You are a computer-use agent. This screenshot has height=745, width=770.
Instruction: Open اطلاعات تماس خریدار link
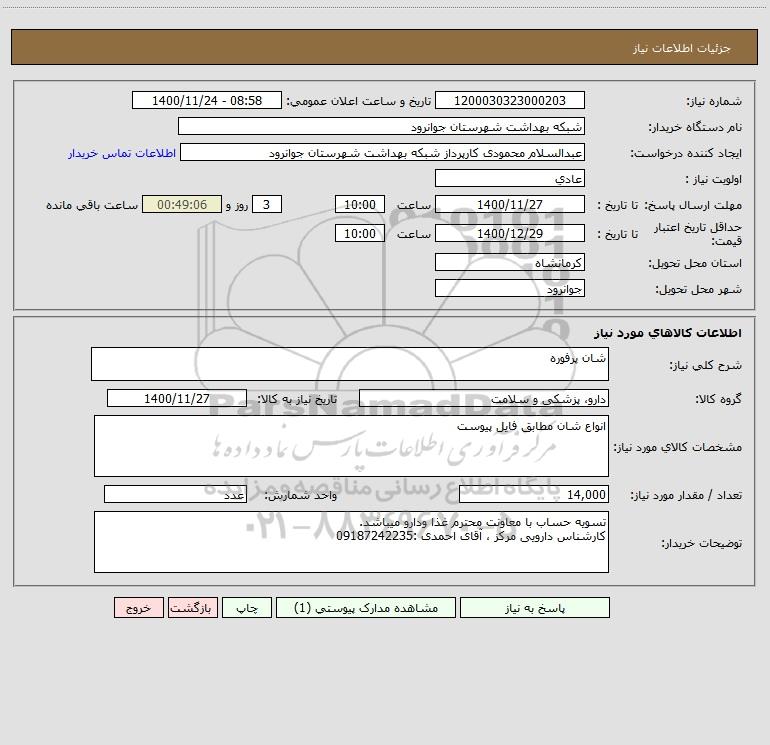coord(122,153)
